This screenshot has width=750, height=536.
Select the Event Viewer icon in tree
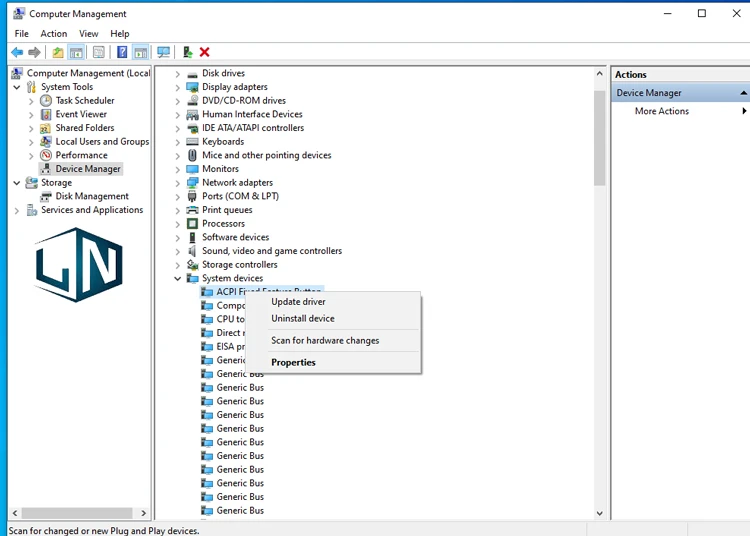point(46,115)
